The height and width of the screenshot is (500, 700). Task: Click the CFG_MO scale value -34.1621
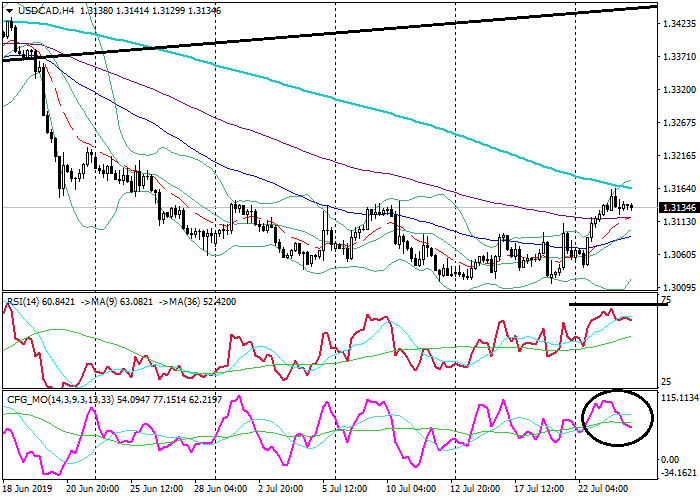(678, 471)
